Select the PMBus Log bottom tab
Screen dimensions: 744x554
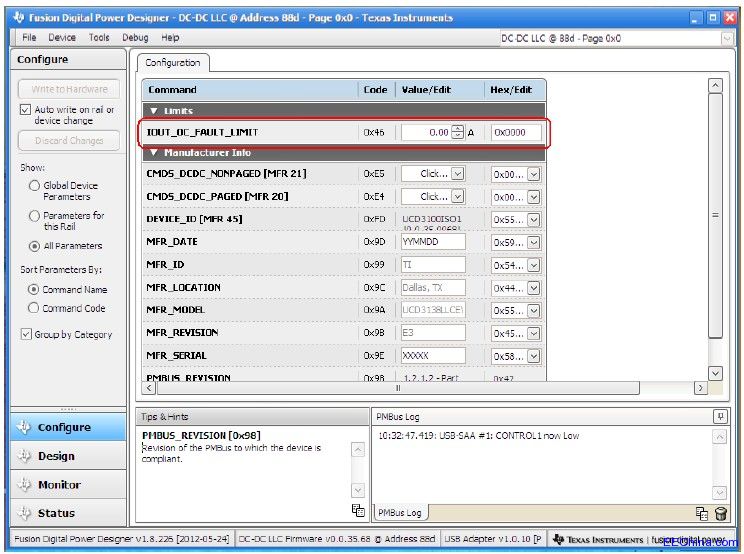[x=400, y=513]
